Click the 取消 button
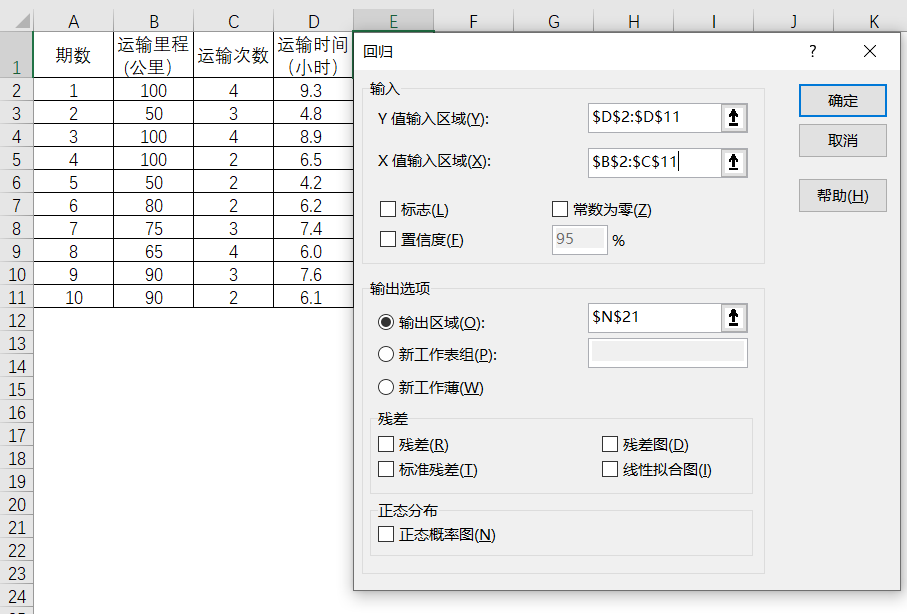Viewport: 907px width, 614px height. pyautogui.click(x=842, y=141)
